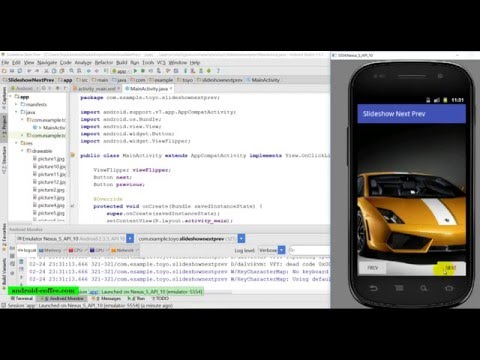Click the navigate Back arrow icon

[x=89, y=71]
